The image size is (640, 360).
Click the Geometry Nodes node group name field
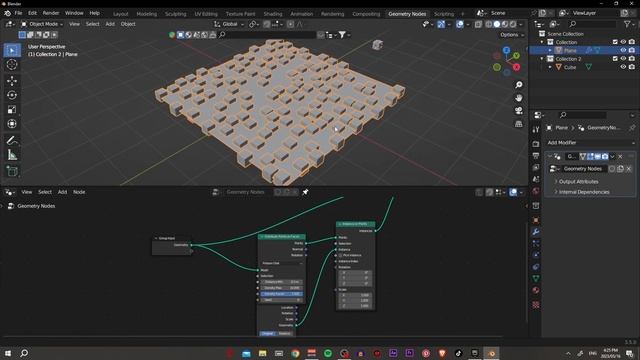click(583, 169)
